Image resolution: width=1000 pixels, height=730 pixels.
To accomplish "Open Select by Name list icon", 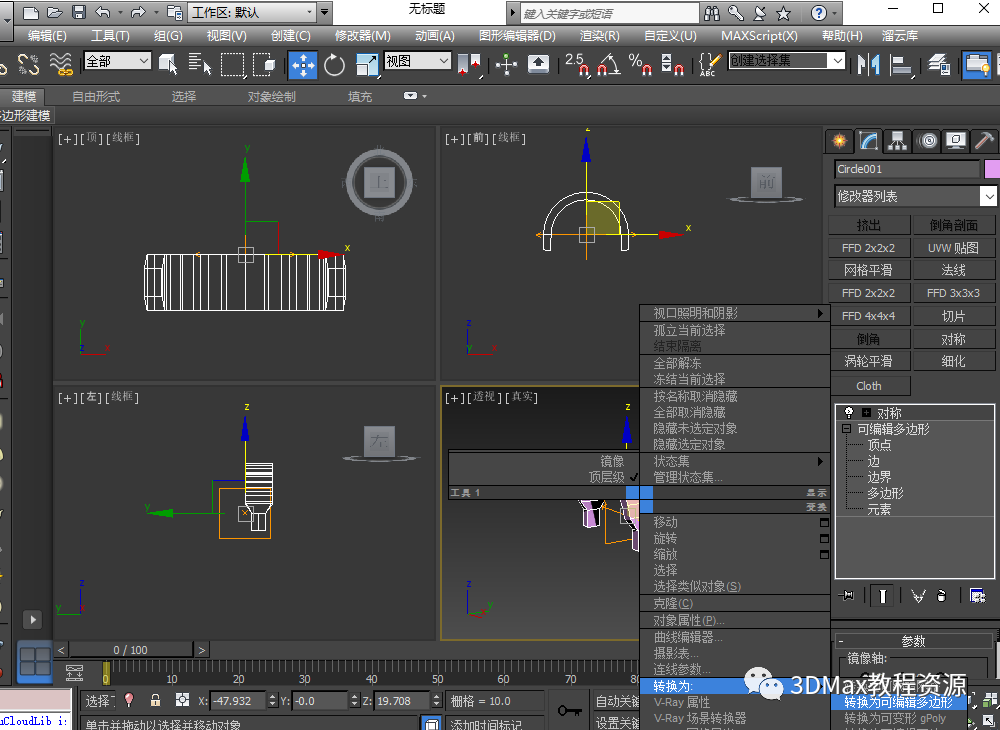I will tap(200, 64).
